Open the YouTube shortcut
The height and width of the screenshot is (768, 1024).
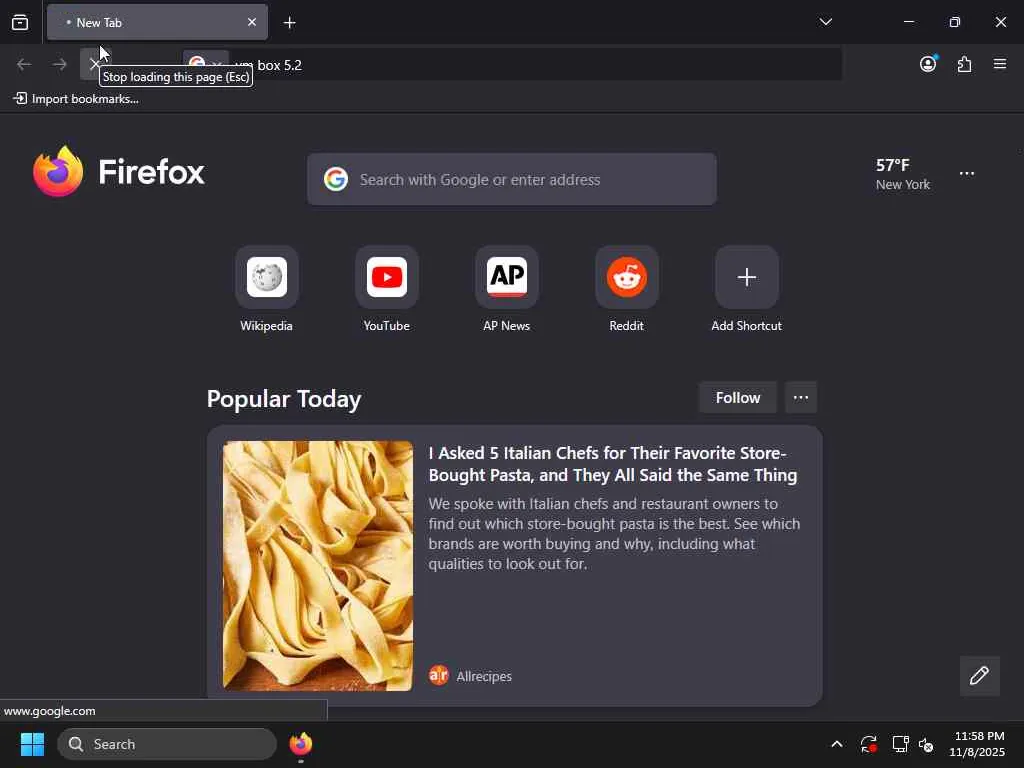point(387,277)
